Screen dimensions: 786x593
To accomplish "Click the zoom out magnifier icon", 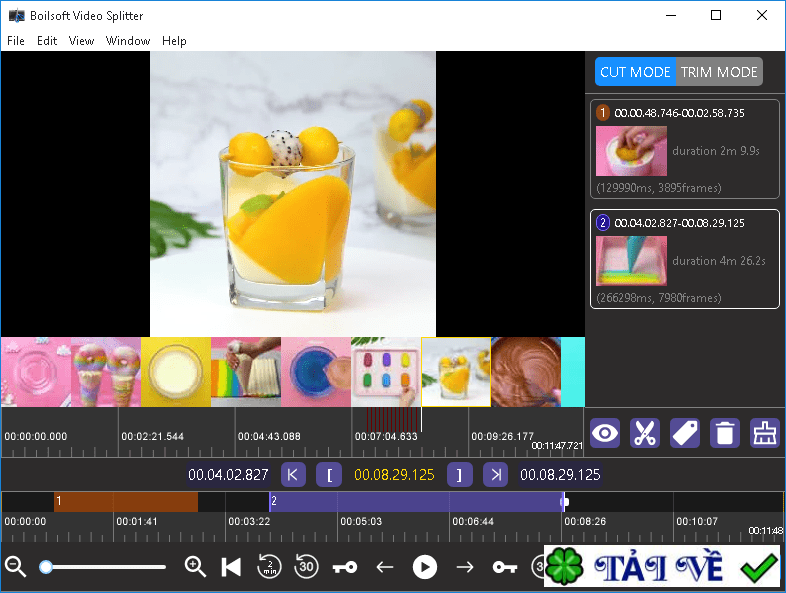I will click(x=15, y=567).
